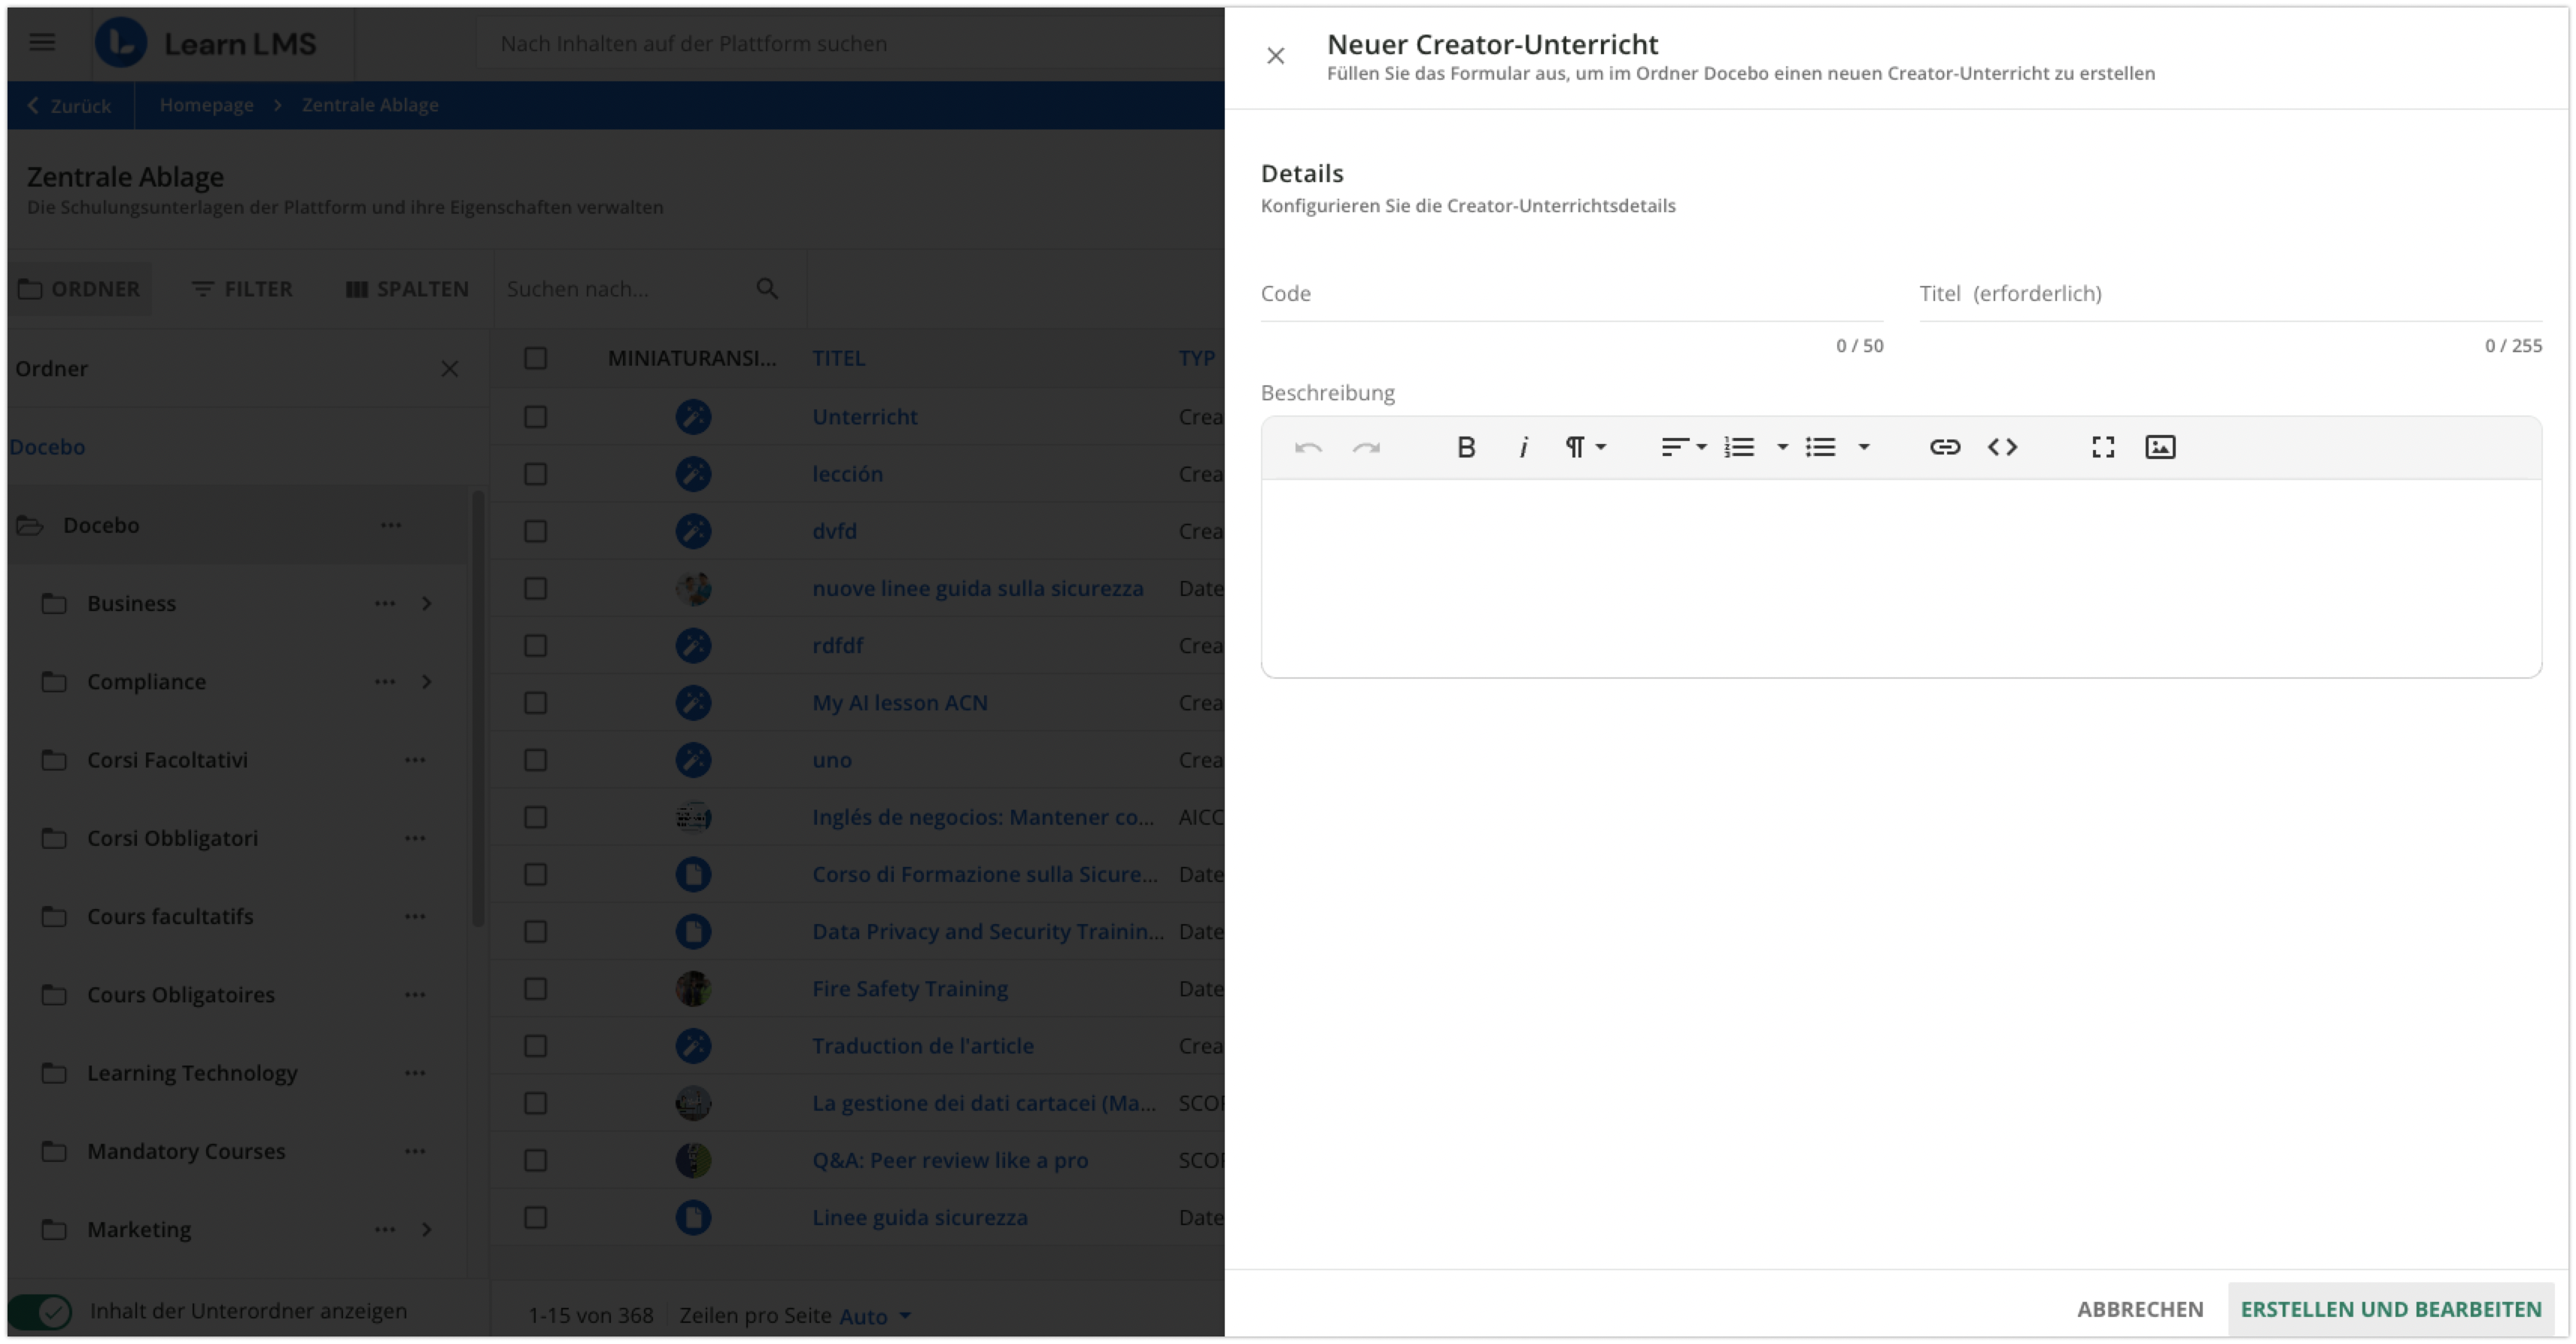This screenshot has width=2576, height=1344.
Task: Tick checkbox for nuove linee guida row
Action: tap(536, 588)
